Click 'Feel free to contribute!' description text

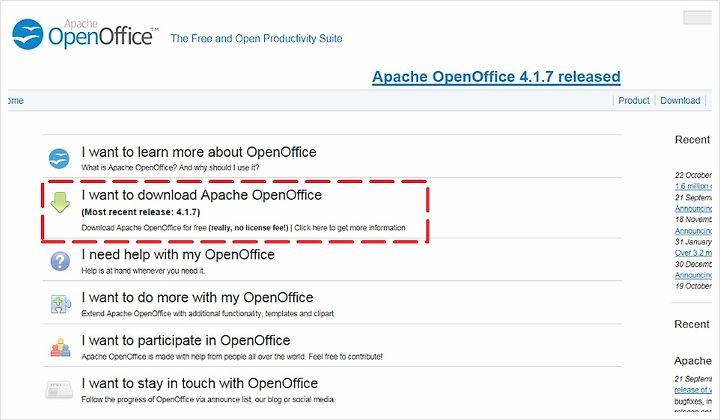coord(347,357)
